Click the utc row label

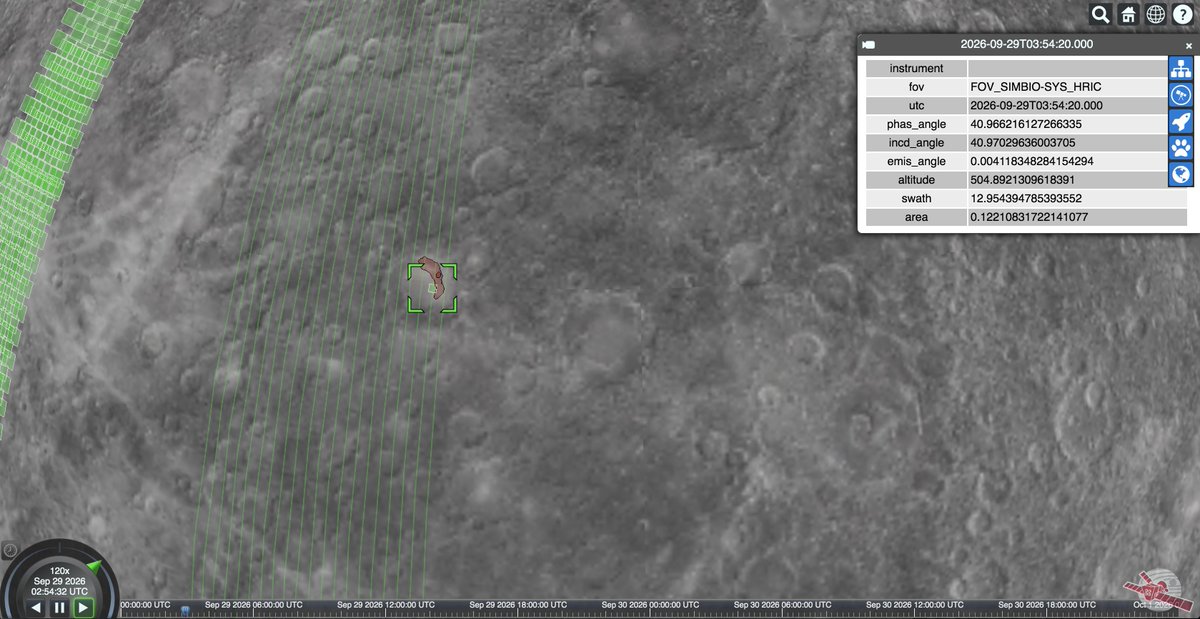coord(916,105)
